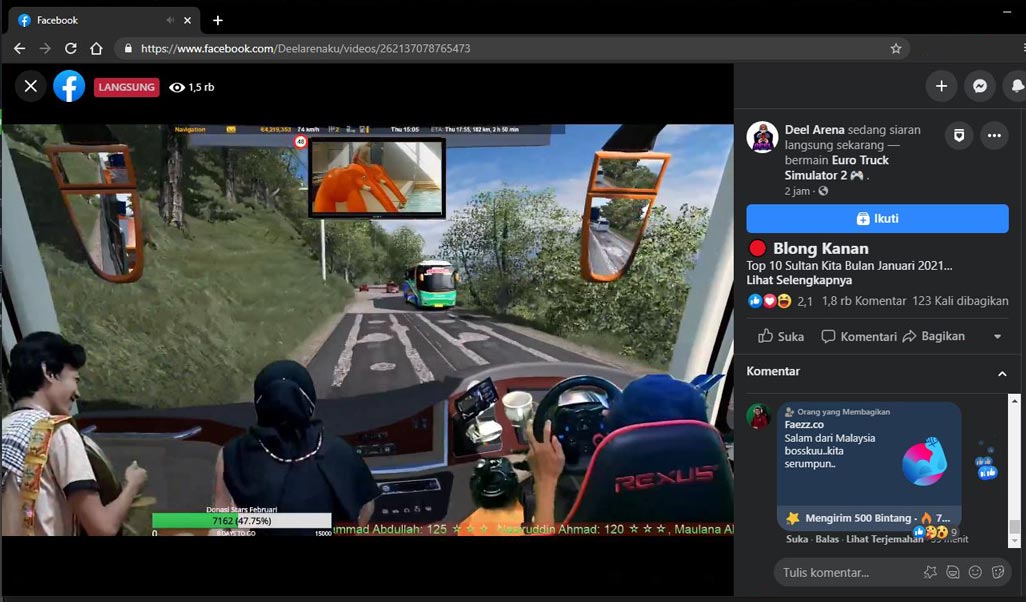Close the video viewer with X
Screen dimensions: 1026x602
(x=31, y=86)
